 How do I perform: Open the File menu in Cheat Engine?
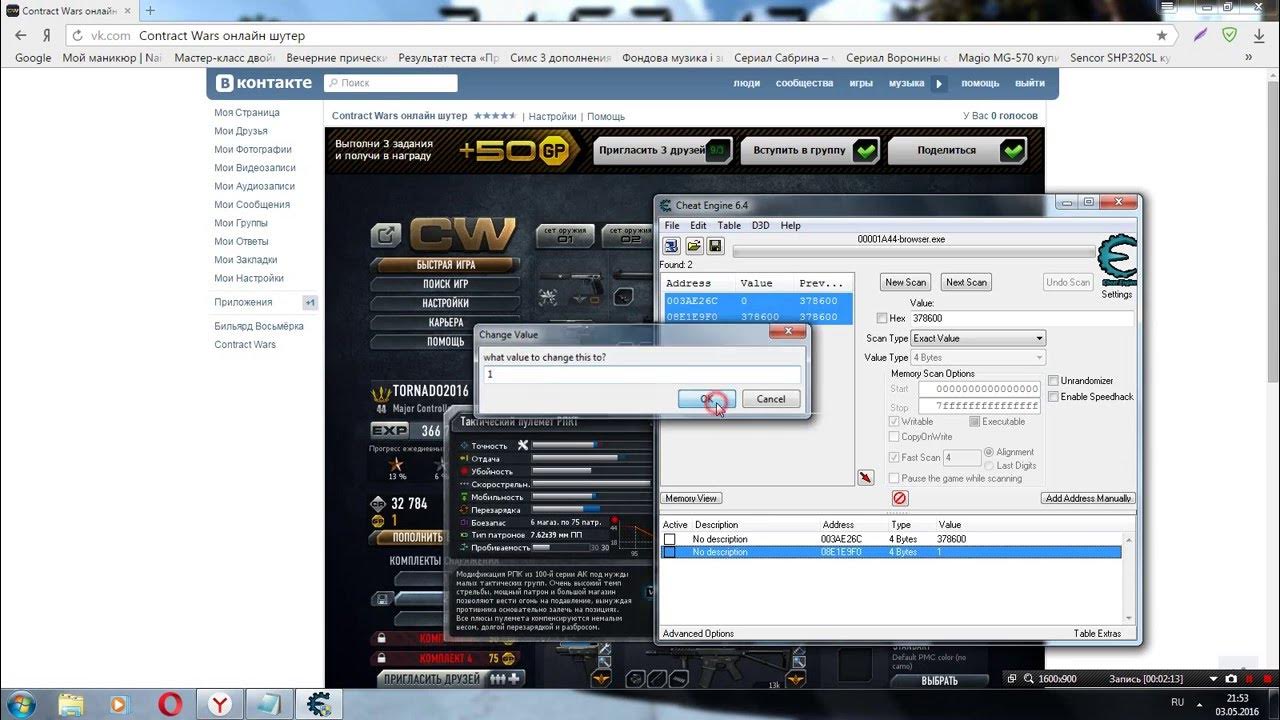(x=673, y=225)
